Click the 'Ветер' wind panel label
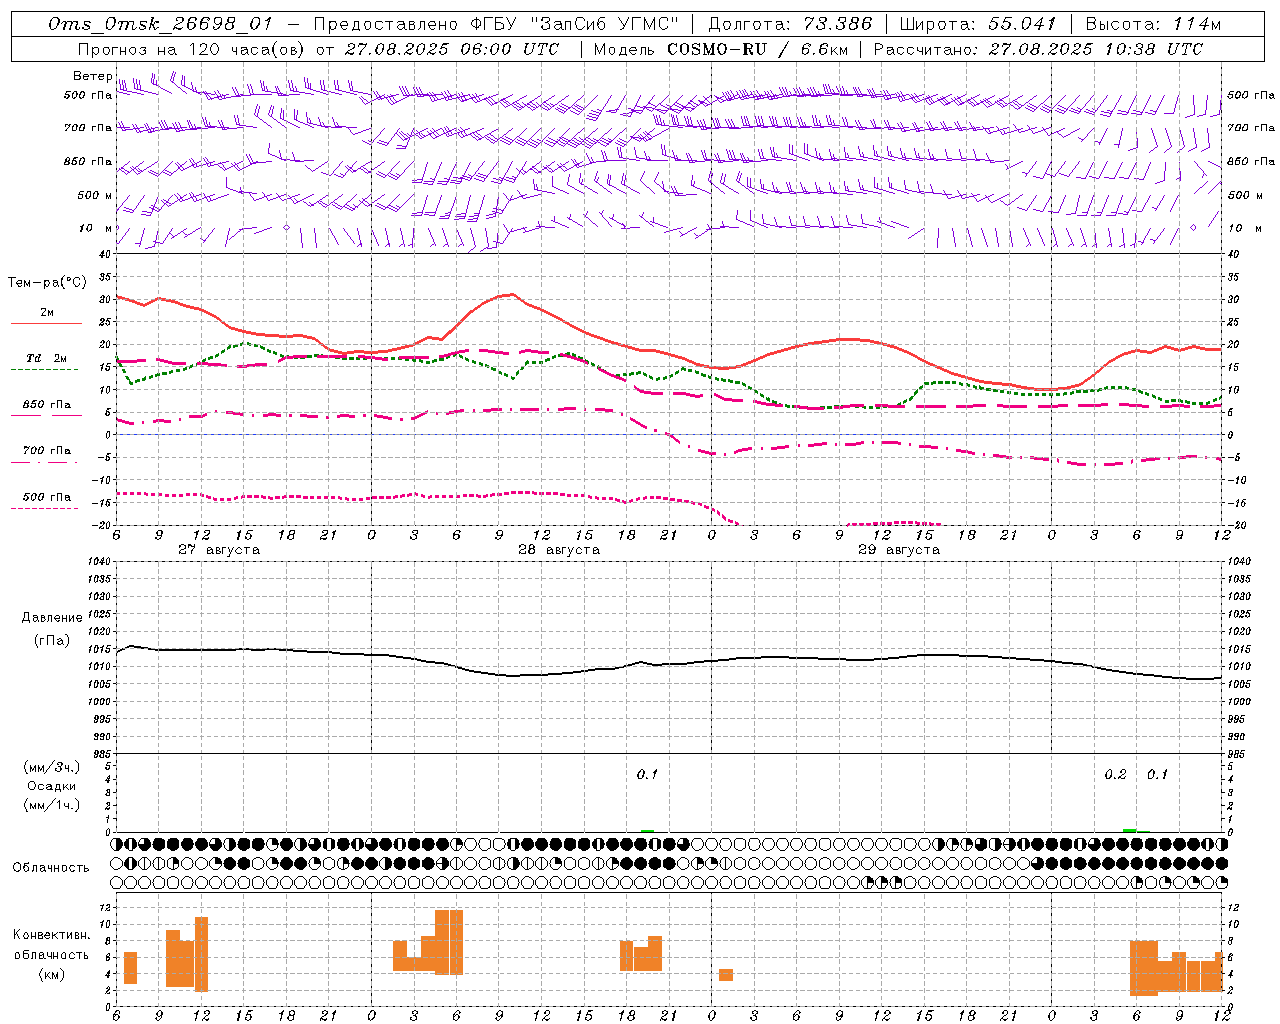1280x1024 pixels. click(92, 76)
